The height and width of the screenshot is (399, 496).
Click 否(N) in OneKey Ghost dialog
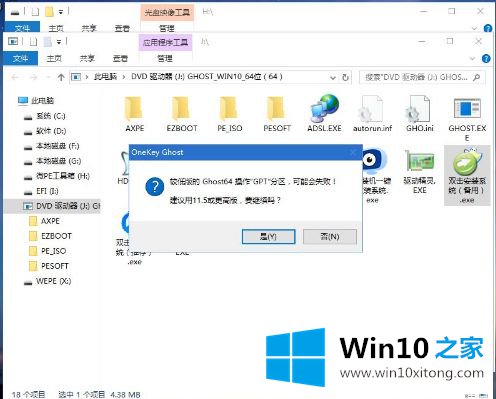point(330,237)
